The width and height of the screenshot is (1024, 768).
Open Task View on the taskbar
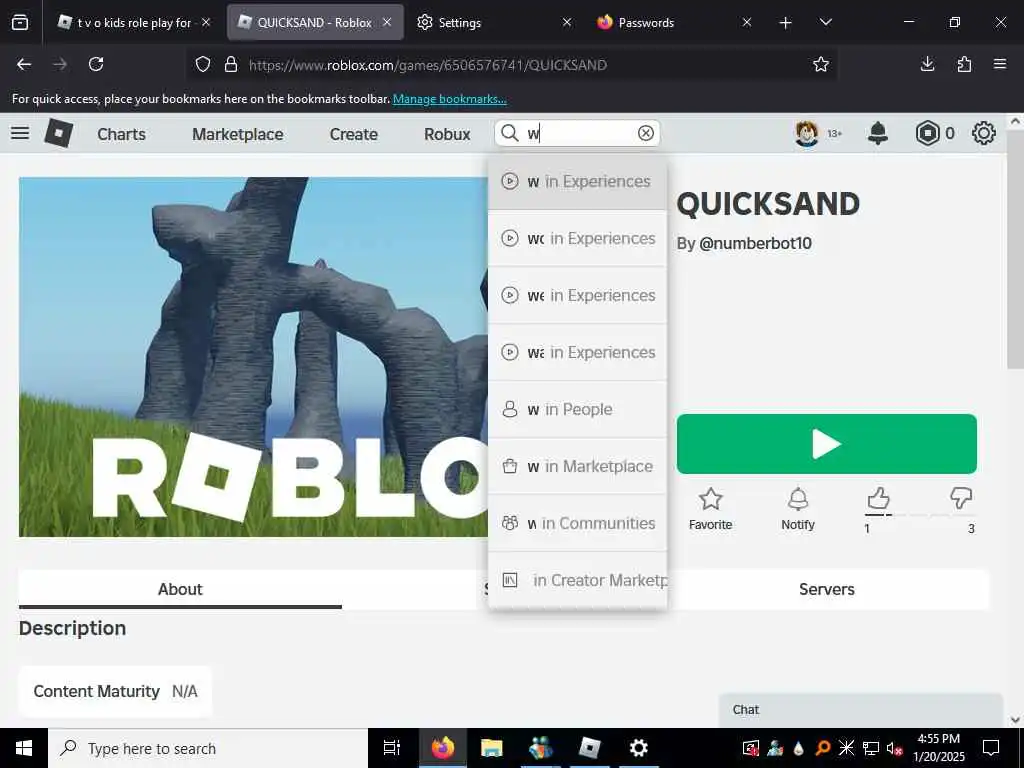click(x=392, y=748)
